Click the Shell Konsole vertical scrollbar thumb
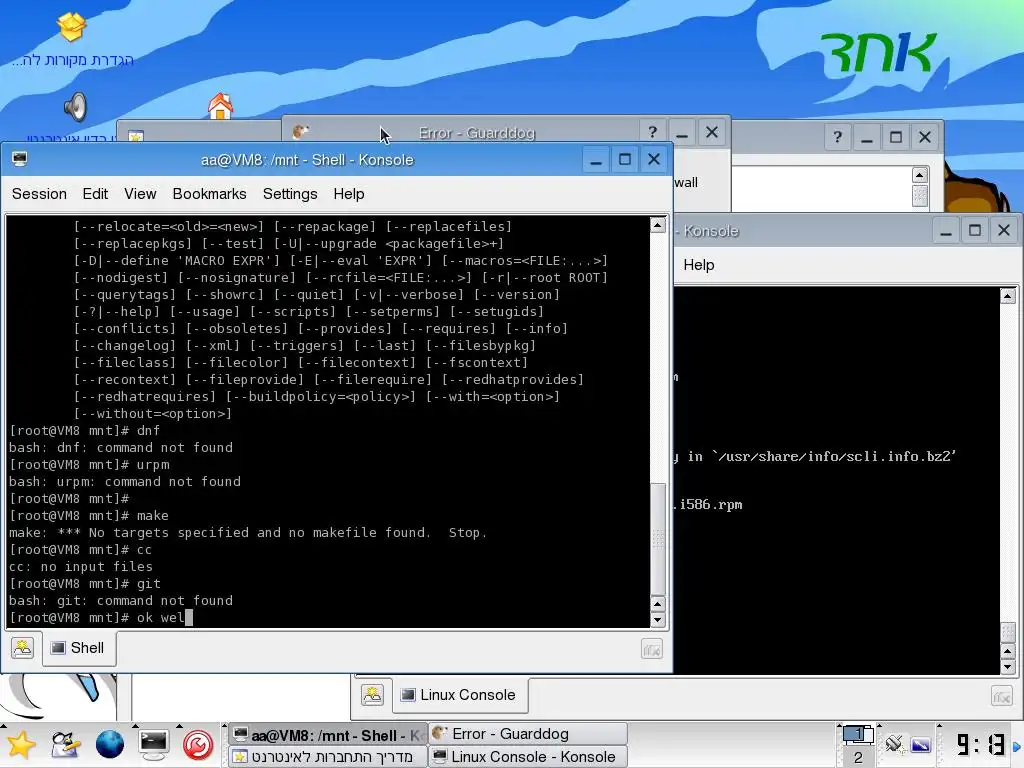The width and height of the screenshot is (1024, 768). coord(658,538)
